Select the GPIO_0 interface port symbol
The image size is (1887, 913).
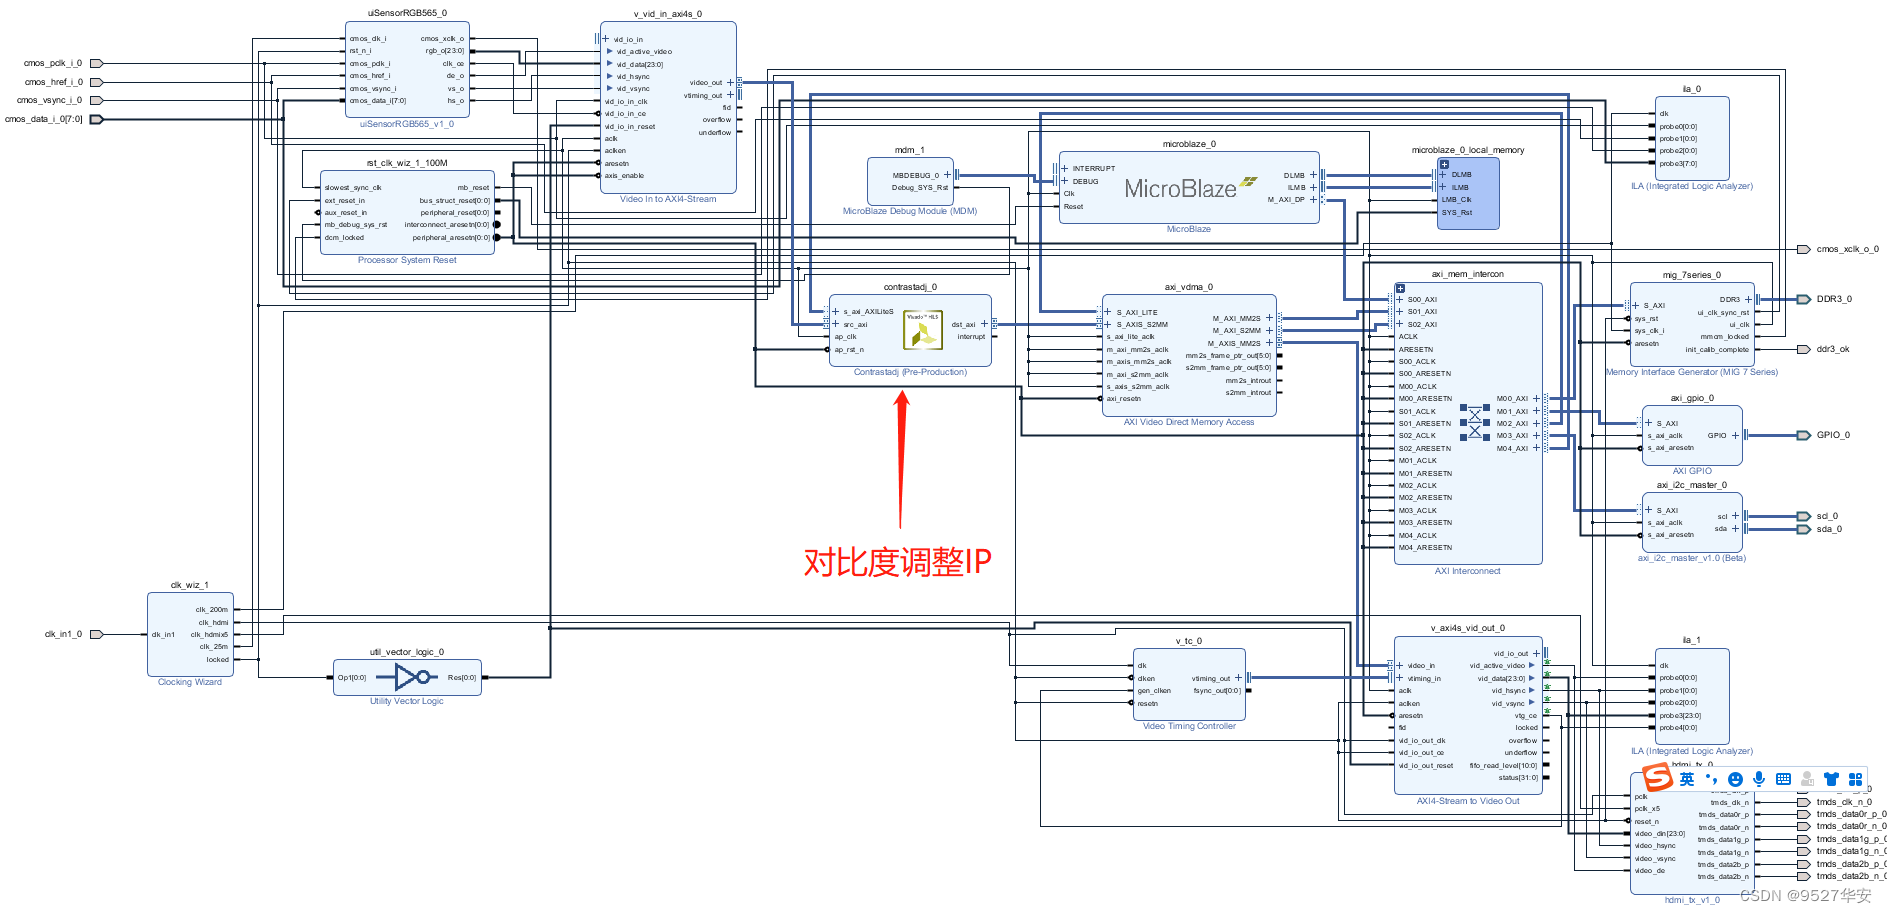click(1804, 435)
